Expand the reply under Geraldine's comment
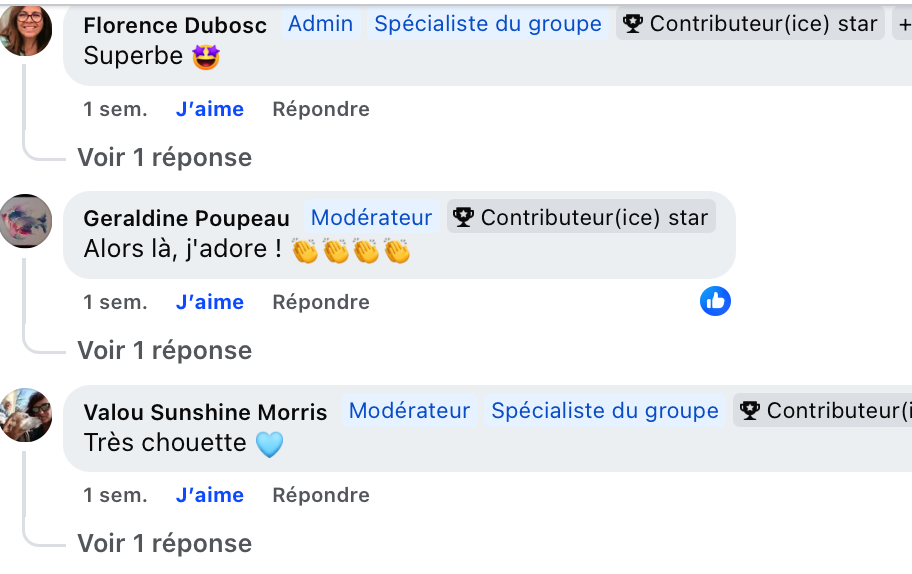Image resolution: width=912 pixels, height=574 pixels. point(165,350)
